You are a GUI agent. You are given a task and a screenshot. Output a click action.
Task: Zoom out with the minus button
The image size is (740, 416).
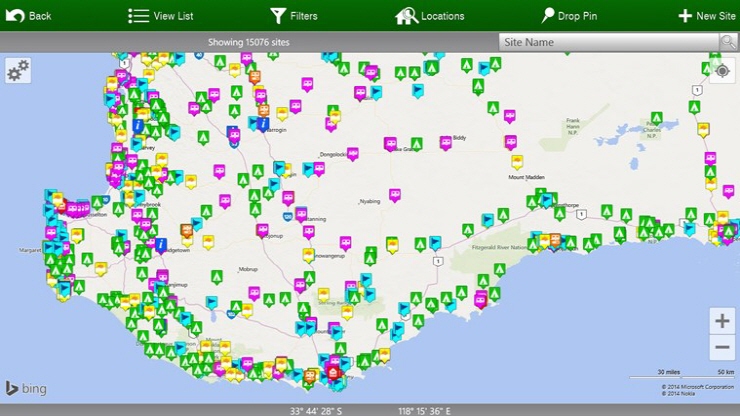point(722,347)
